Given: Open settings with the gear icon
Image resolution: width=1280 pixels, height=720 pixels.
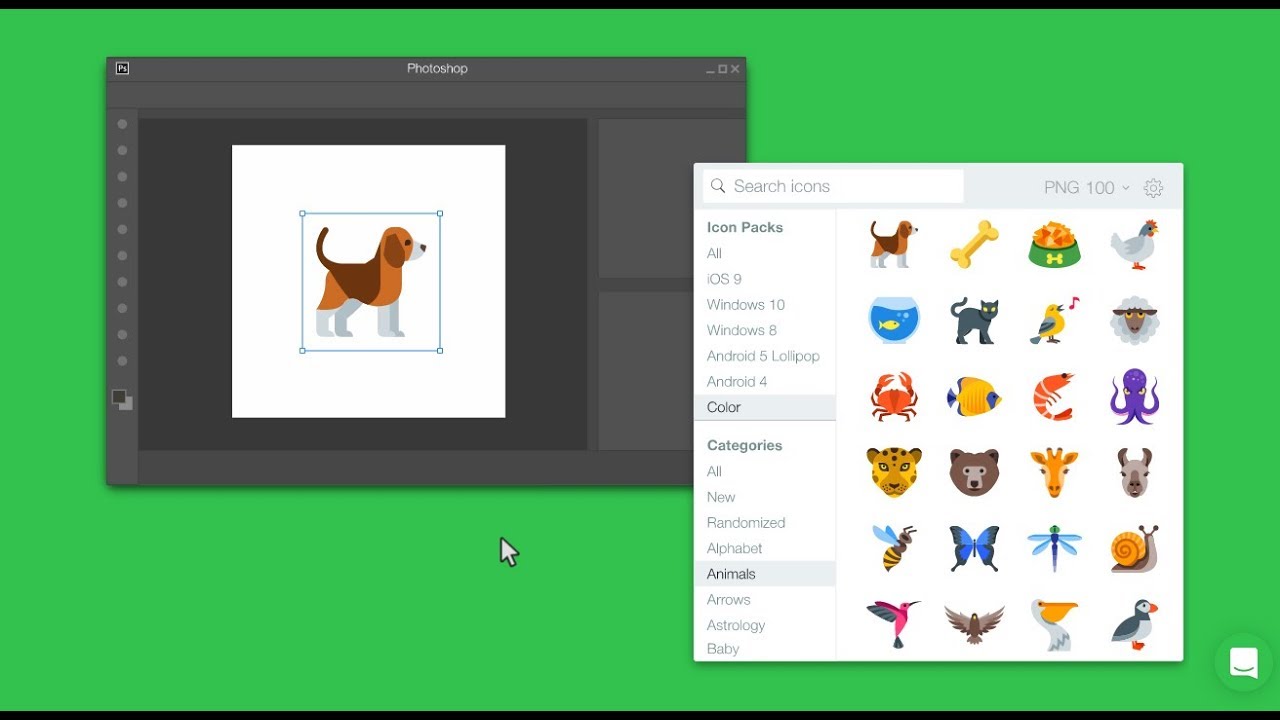Looking at the screenshot, I should [x=1153, y=188].
